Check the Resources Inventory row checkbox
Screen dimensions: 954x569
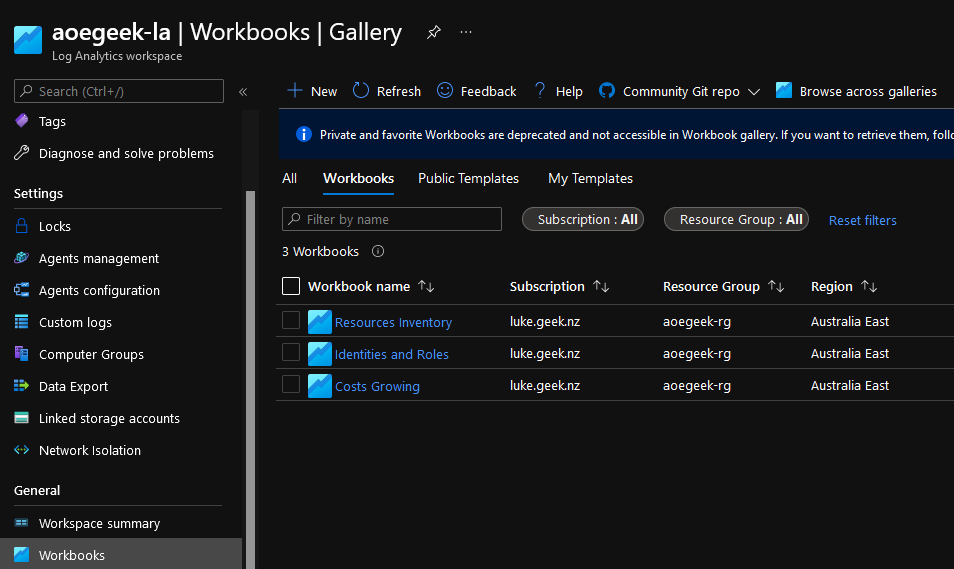(x=291, y=320)
